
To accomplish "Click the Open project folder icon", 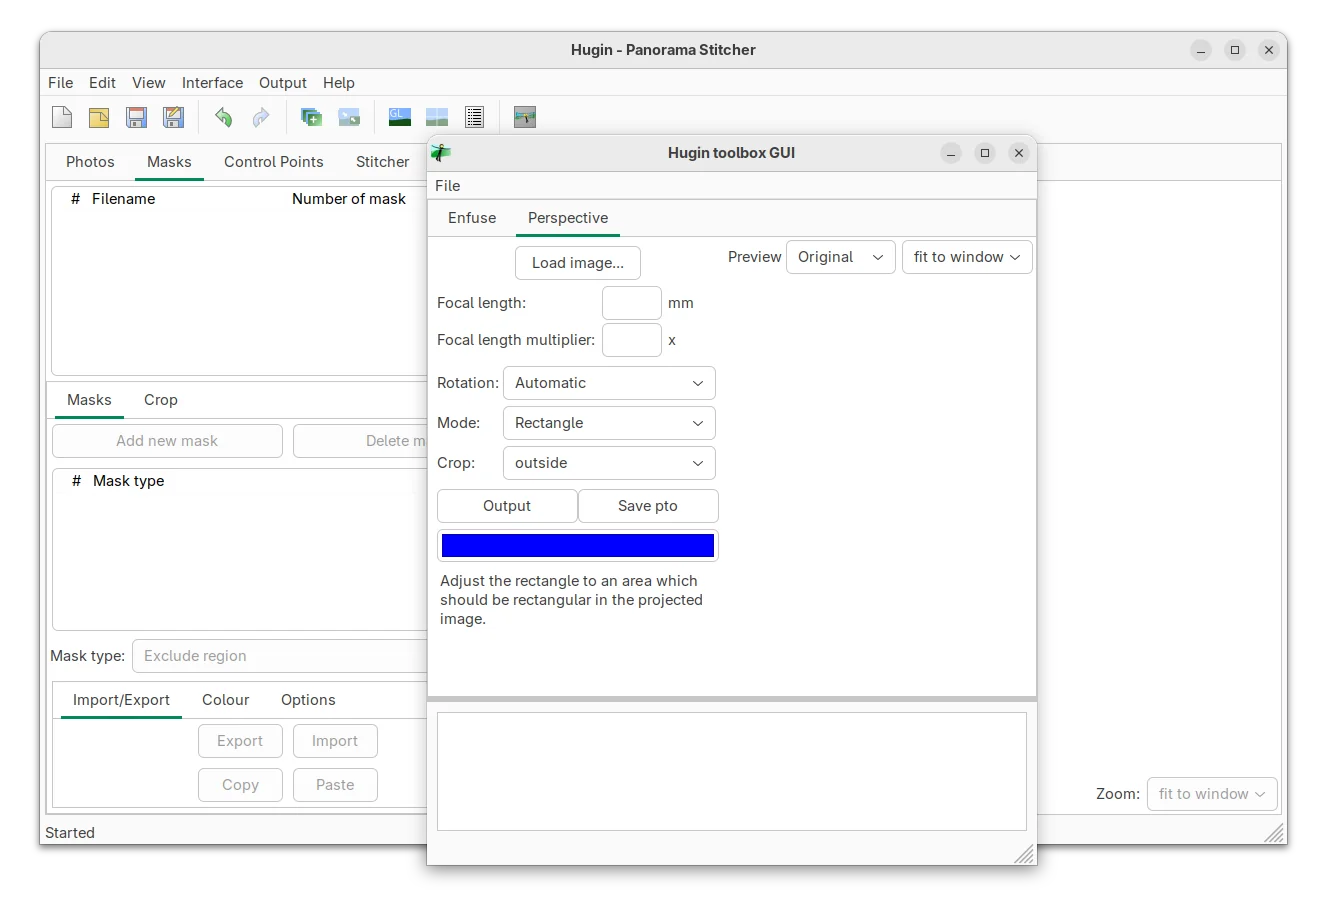I will tap(99, 117).
